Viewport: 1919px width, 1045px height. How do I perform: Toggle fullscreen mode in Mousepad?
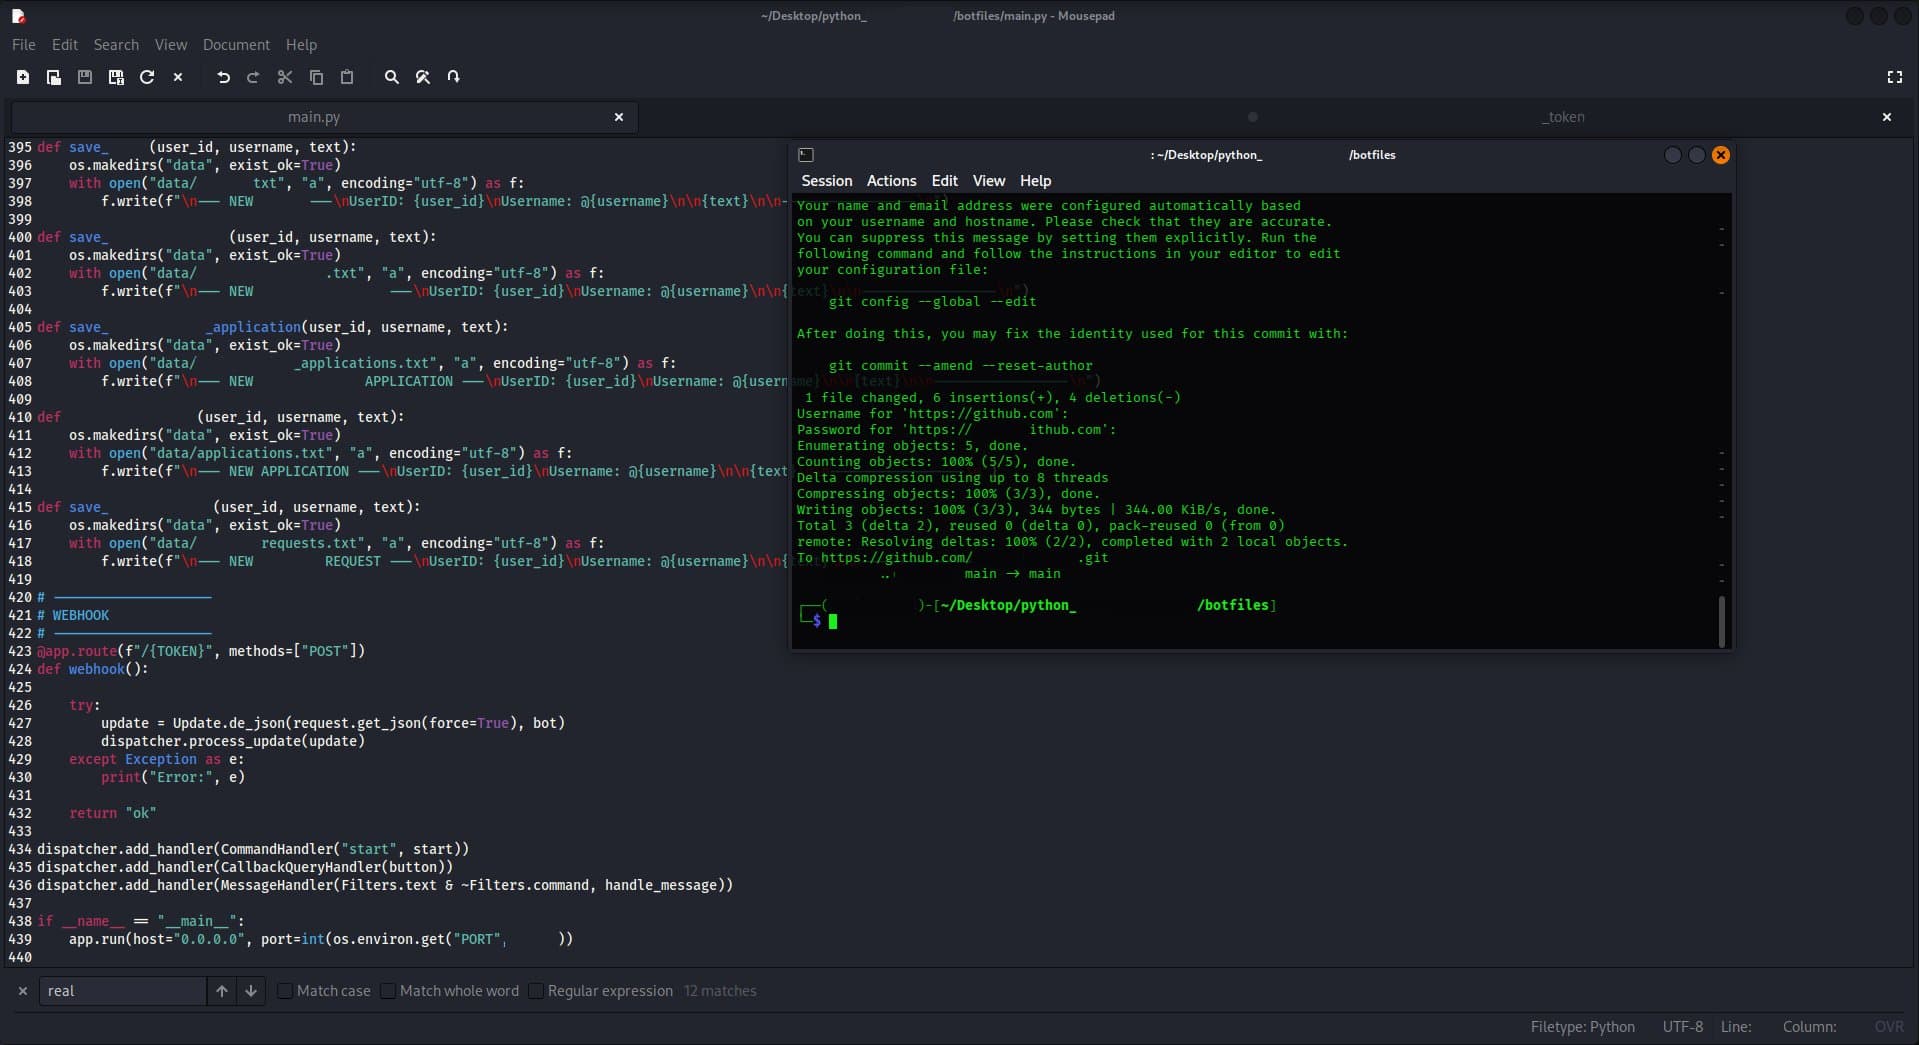(x=1894, y=77)
